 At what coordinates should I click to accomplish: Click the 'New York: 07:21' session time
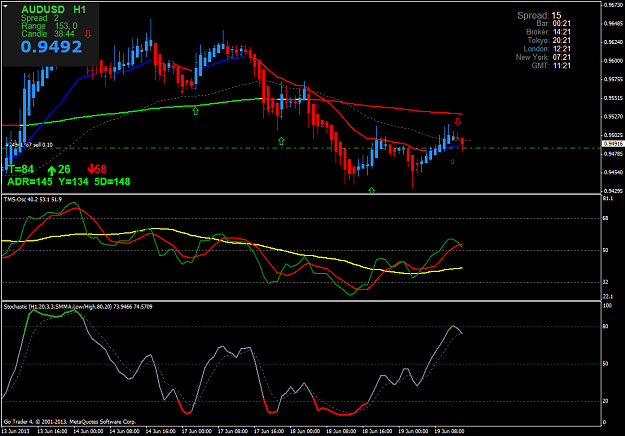point(543,57)
